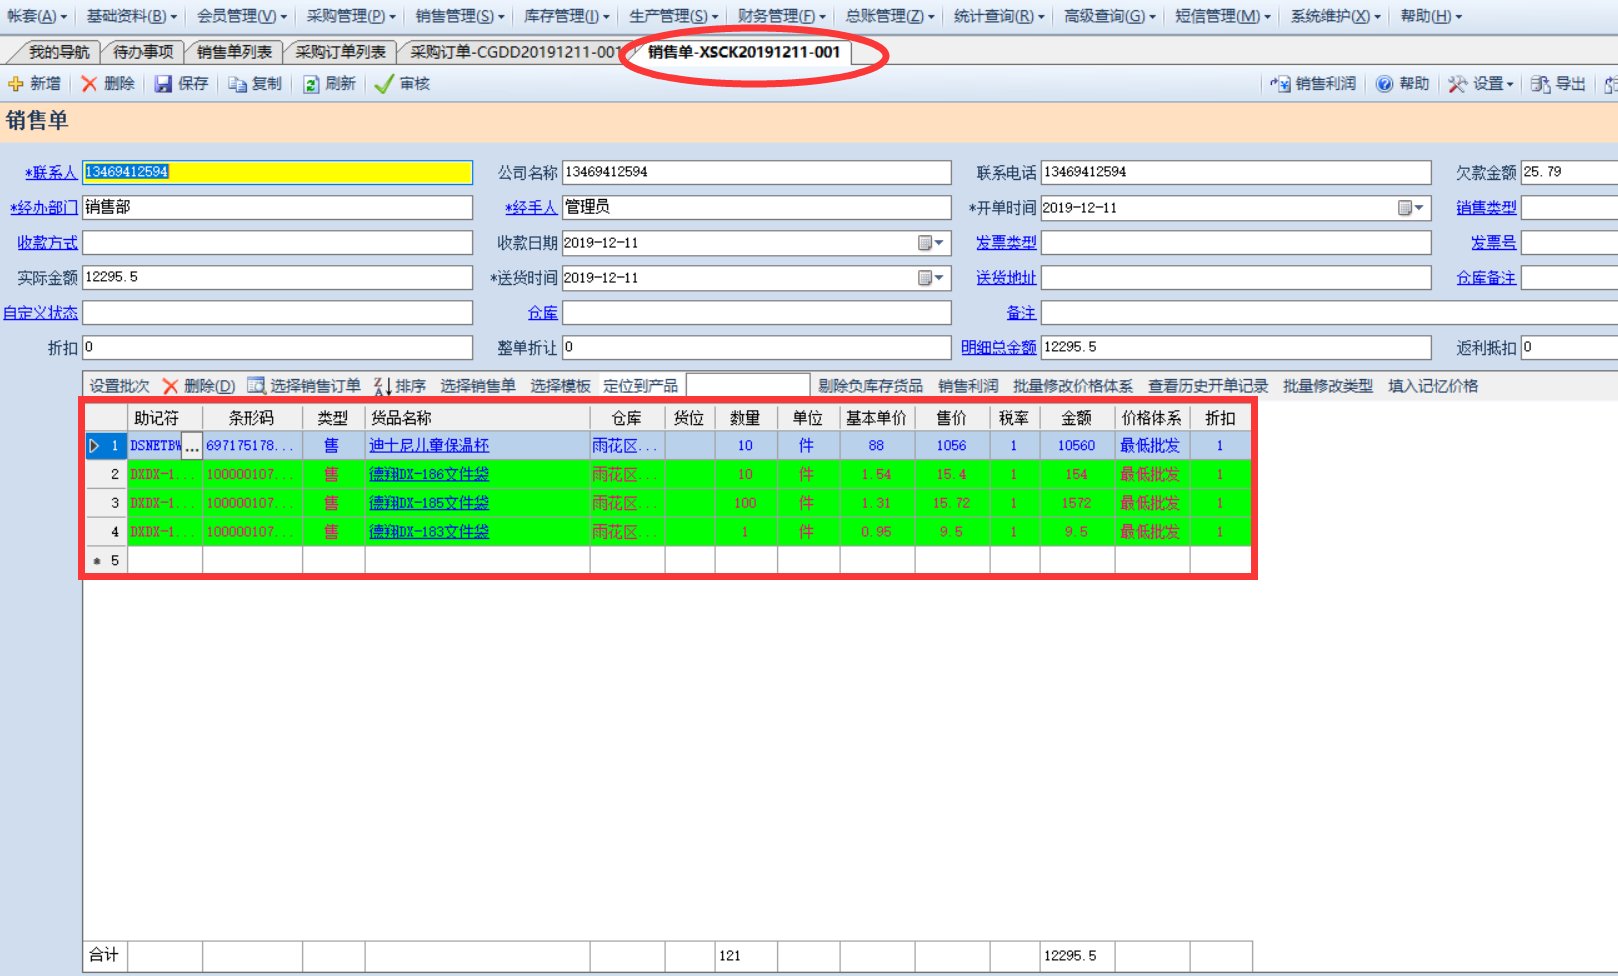Click the 联系人 link label
The image size is (1618, 976).
tap(51, 173)
